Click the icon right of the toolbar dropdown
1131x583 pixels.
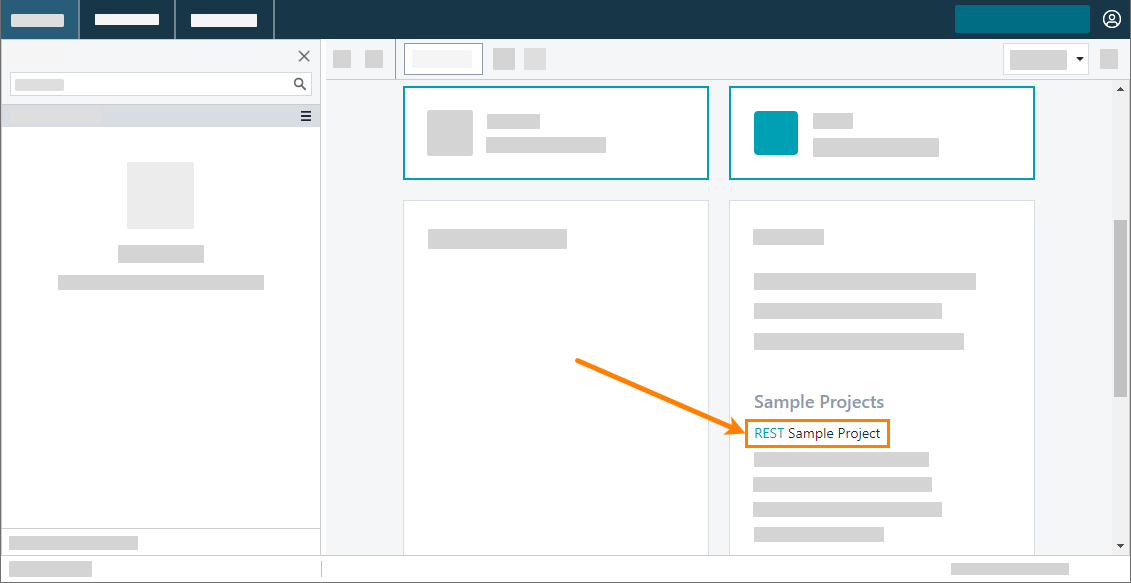(1109, 58)
